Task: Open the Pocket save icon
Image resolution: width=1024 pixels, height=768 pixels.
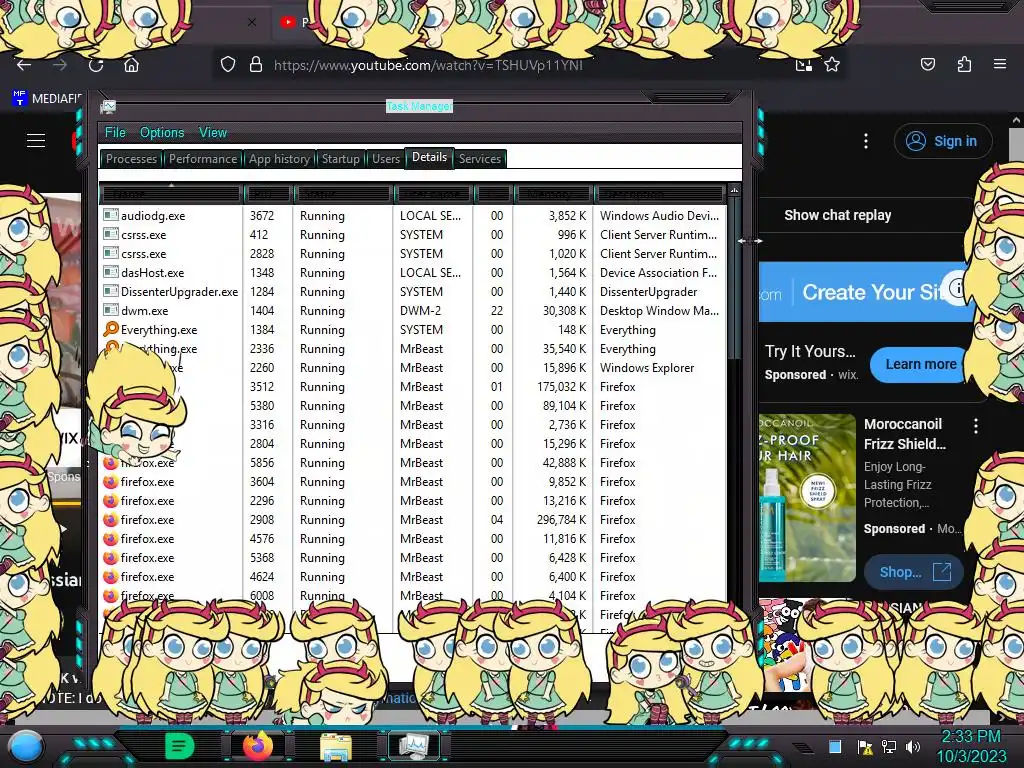Action: (927, 64)
